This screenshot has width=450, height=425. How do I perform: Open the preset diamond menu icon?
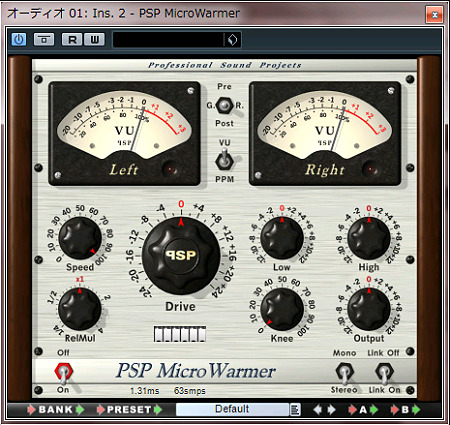(x=232, y=40)
